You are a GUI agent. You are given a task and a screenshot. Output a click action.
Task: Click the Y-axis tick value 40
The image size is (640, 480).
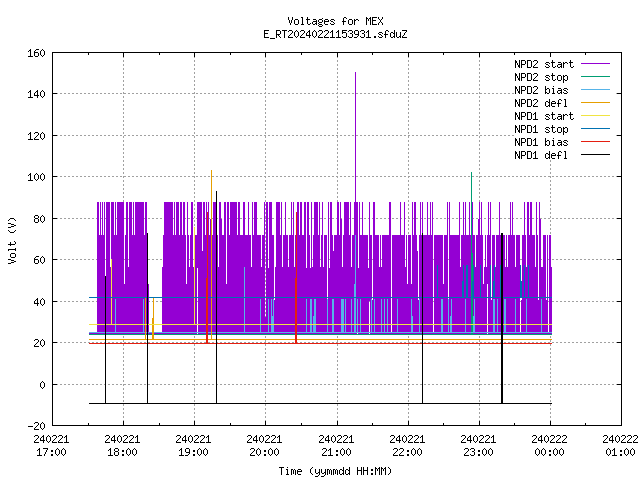39,302
